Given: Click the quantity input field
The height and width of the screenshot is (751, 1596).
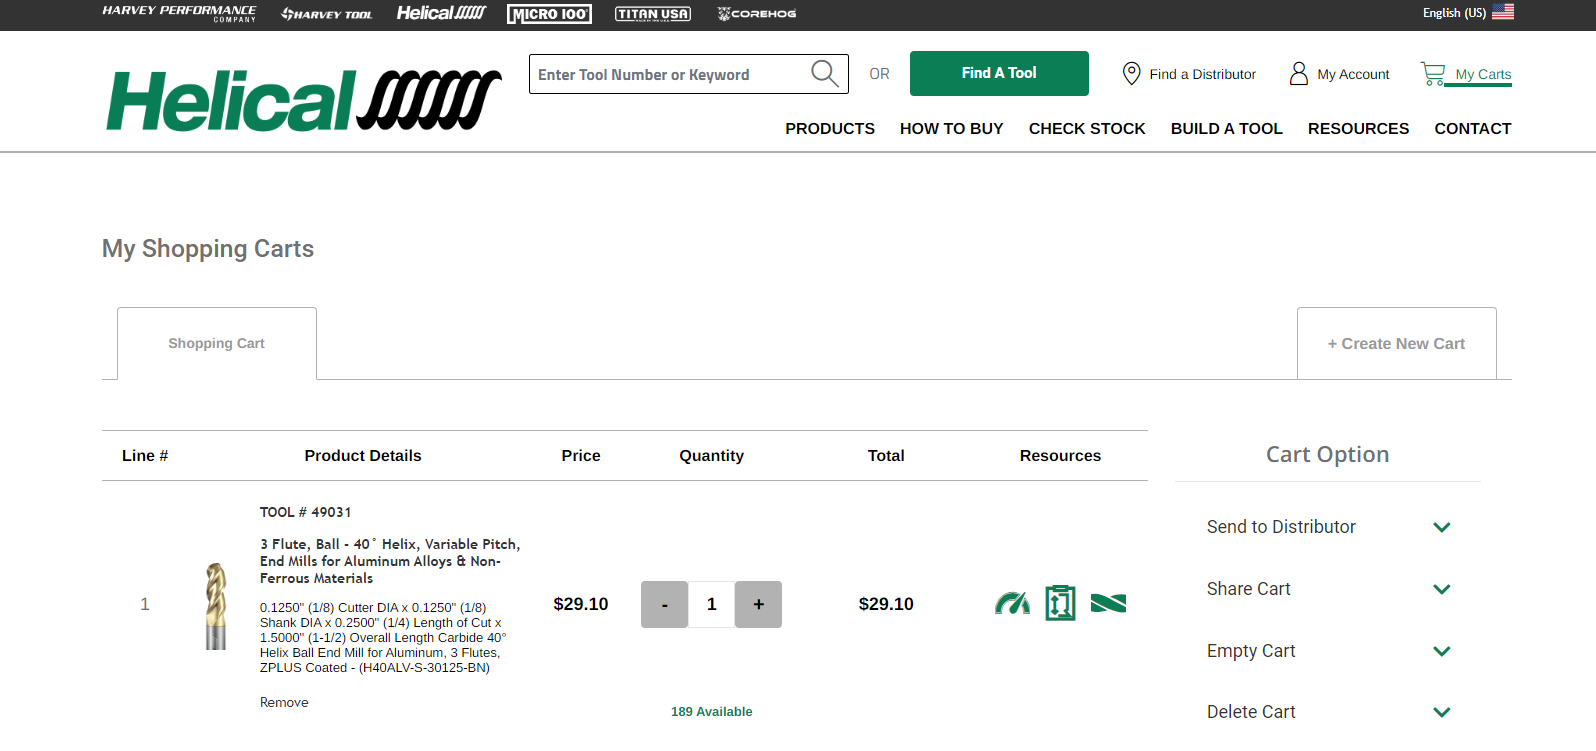Looking at the screenshot, I should pos(711,604).
